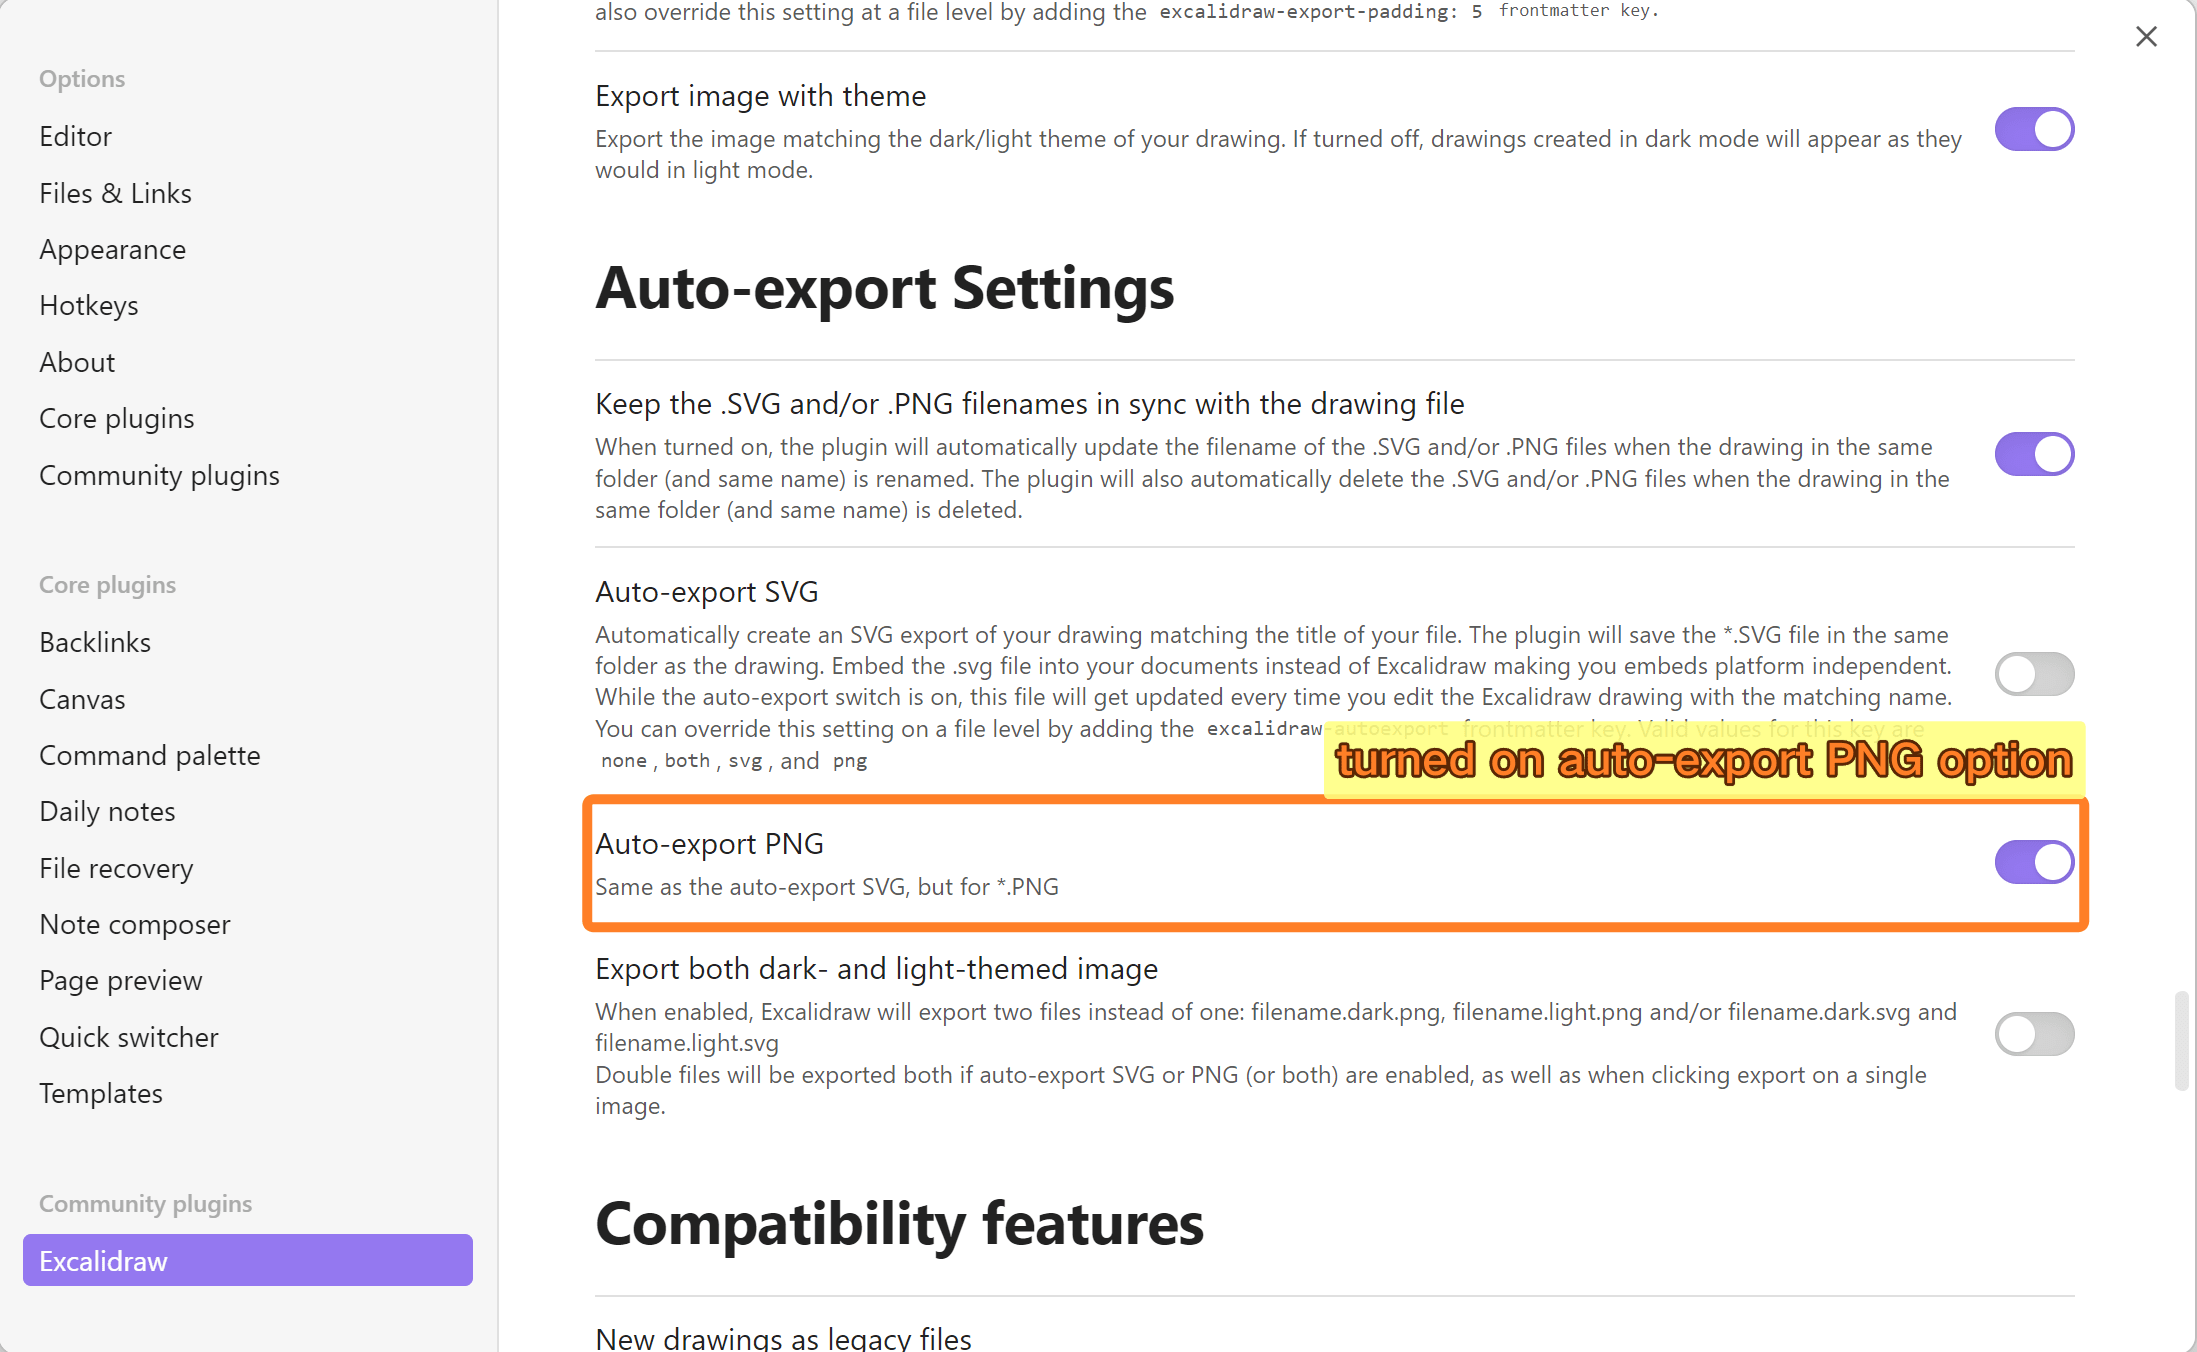Open the Core plugins settings
Image resolution: width=2197 pixels, height=1352 pixels.
pyautogui.click(x=117, y=418)
